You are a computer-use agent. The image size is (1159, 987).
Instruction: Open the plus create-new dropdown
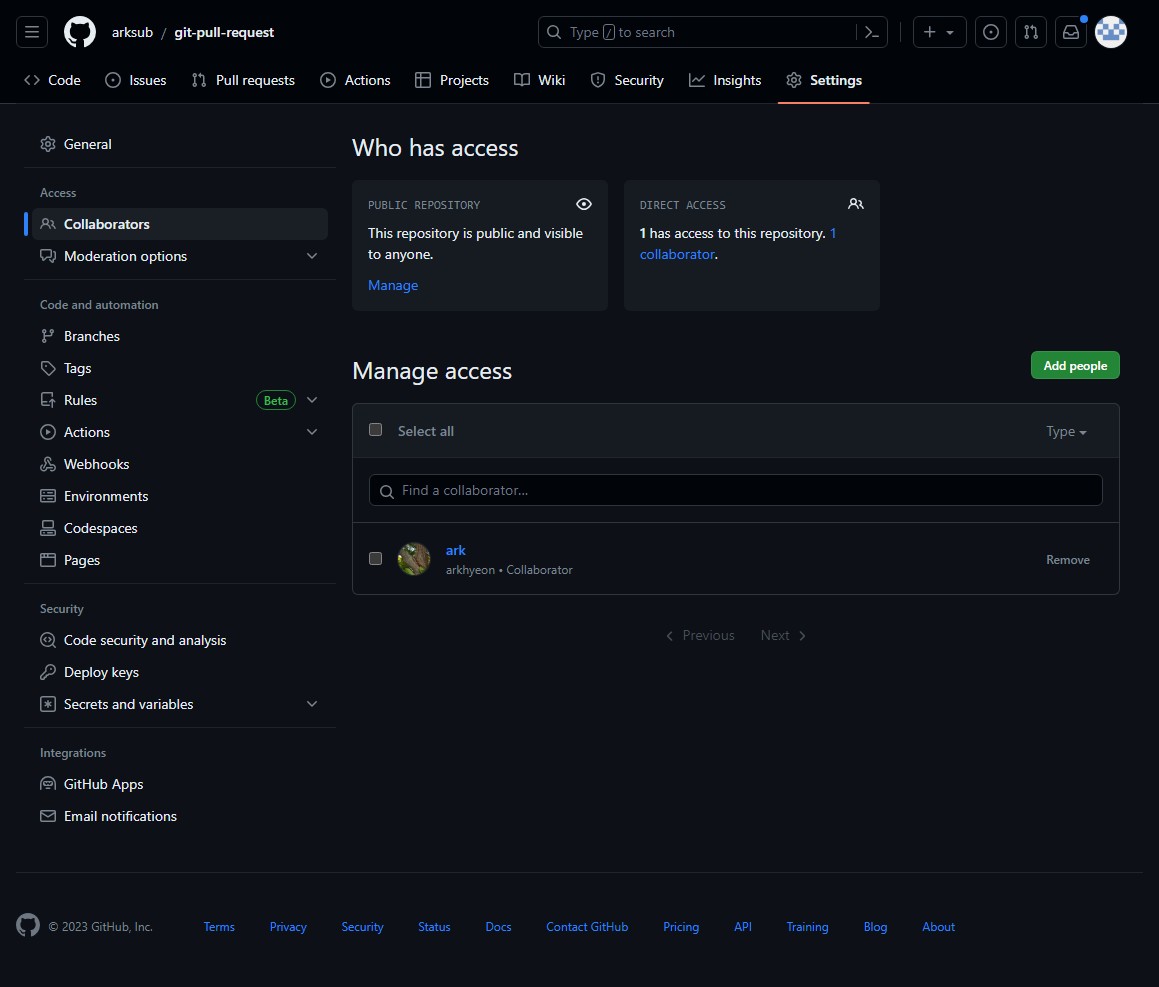pos(939,32)
